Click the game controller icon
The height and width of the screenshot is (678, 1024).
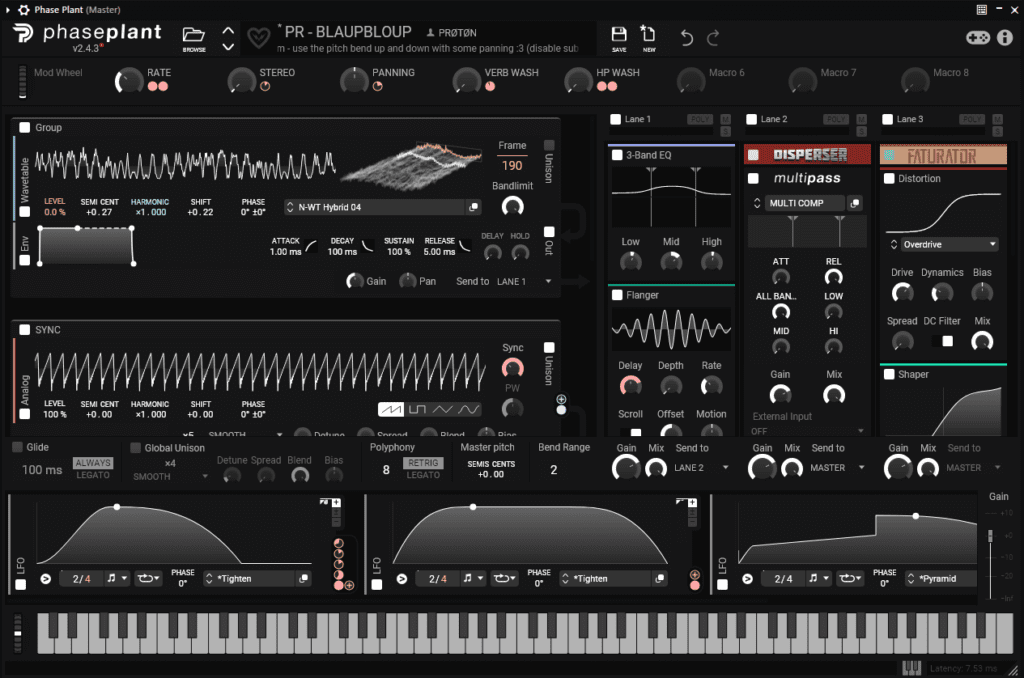point(976,38)
